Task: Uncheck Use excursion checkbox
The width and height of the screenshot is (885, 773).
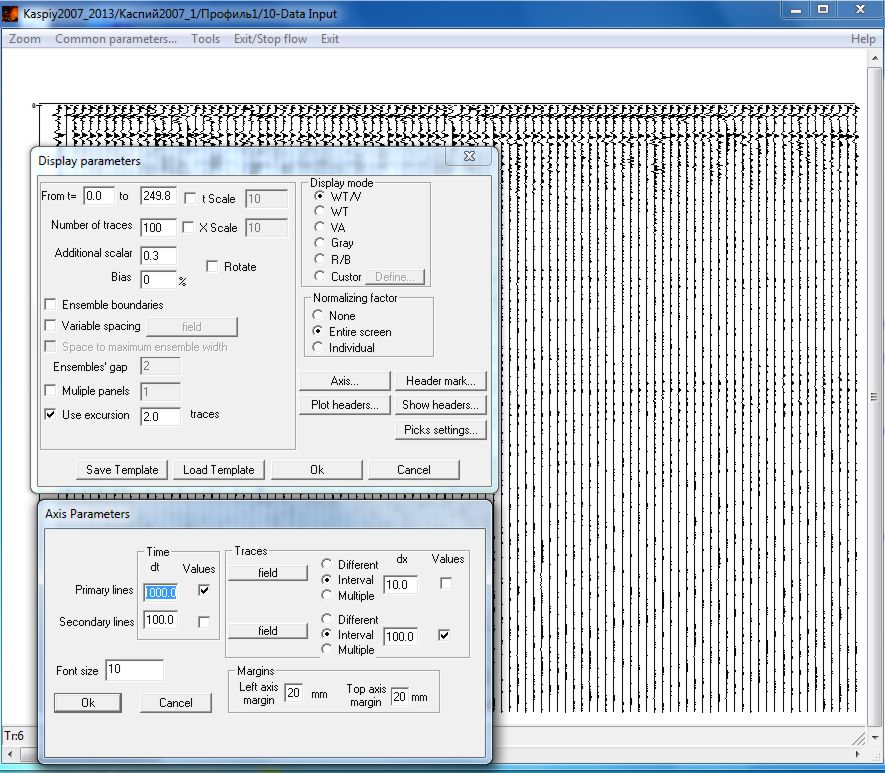Action: [50, 414]
